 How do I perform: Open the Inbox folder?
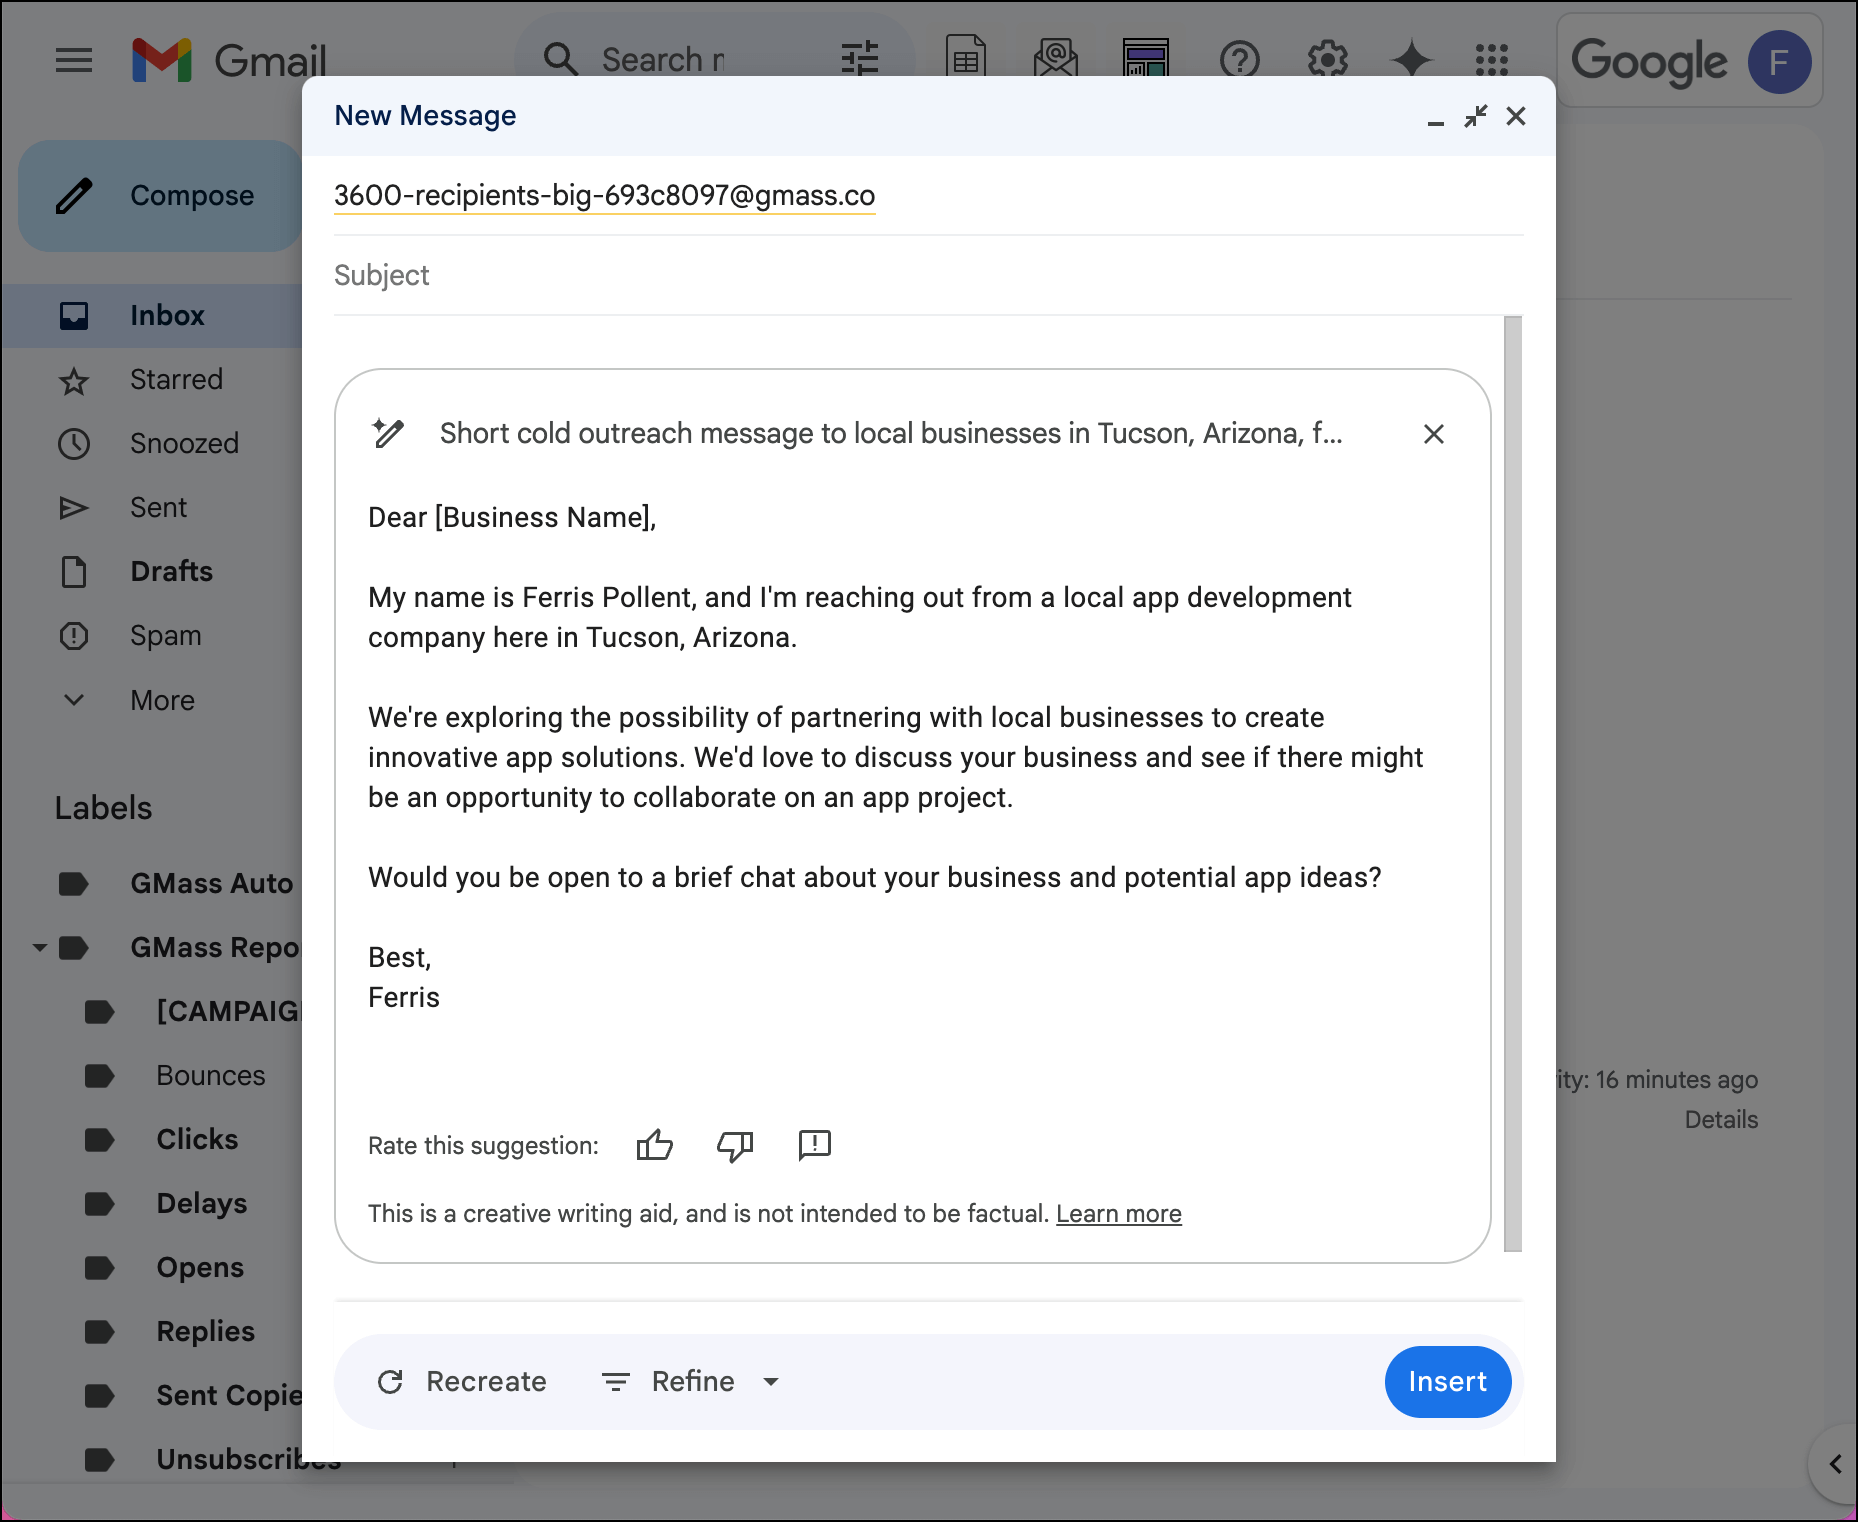(x=152, y=316)
